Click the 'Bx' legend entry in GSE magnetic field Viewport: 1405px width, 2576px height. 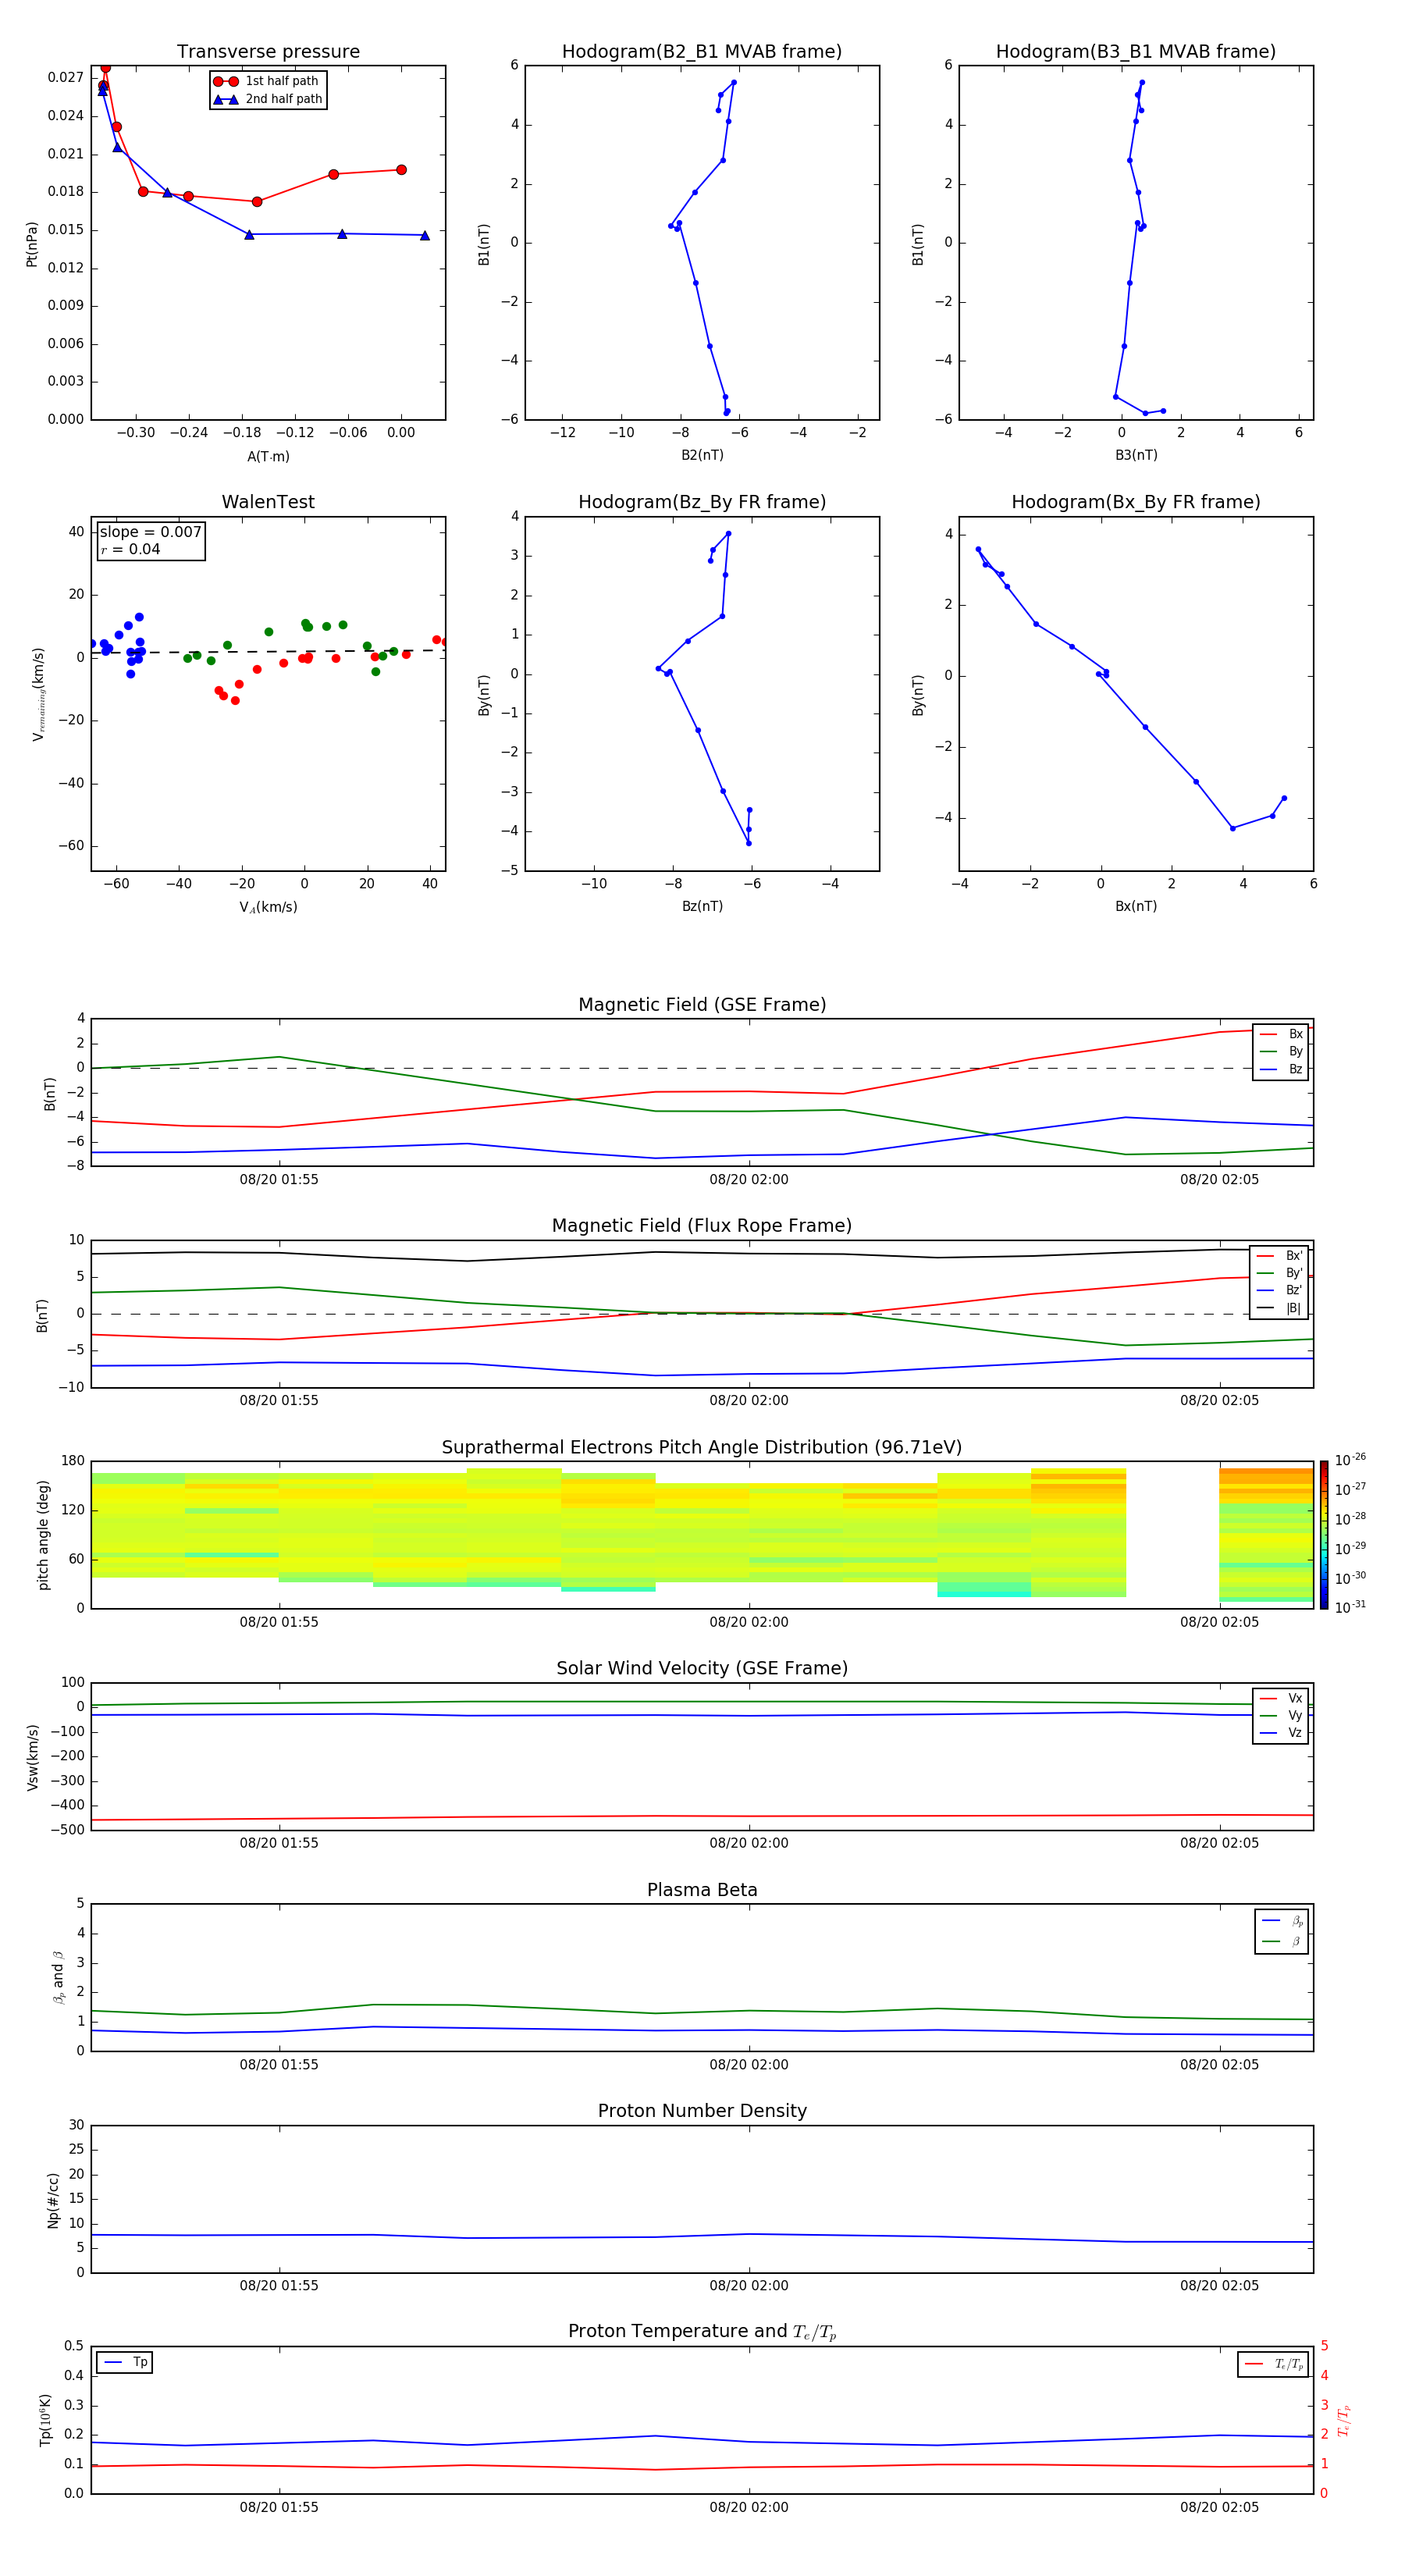pos(1281,1034)
